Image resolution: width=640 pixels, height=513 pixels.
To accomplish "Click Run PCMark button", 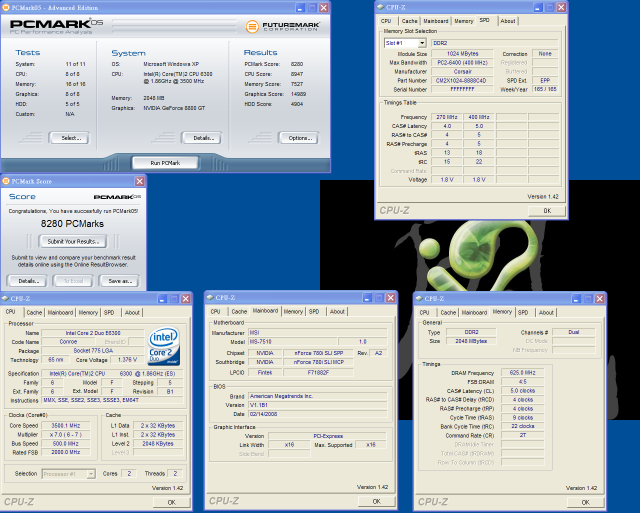I will tap(165, 163).
